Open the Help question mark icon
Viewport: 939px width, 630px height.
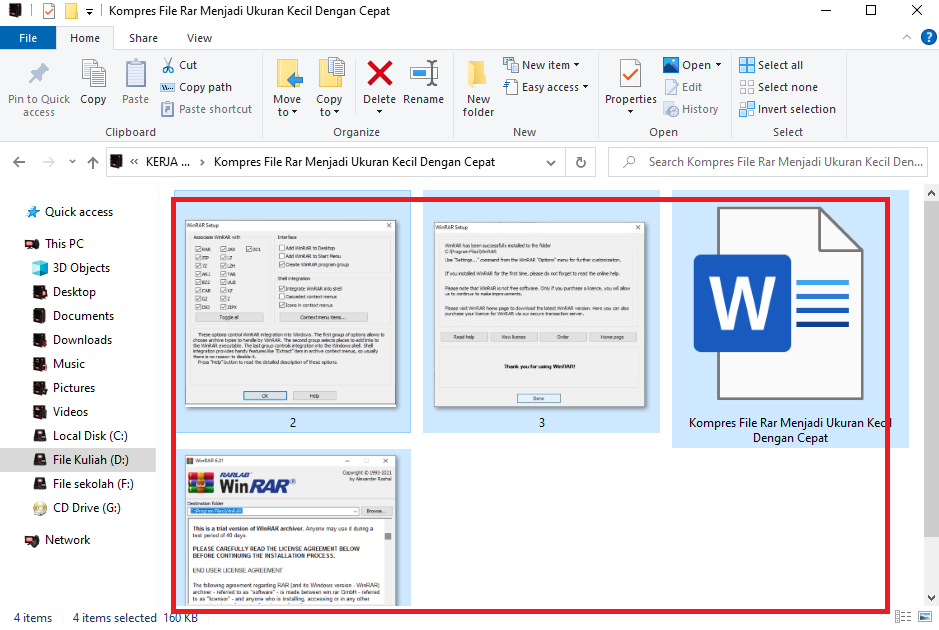928,37
